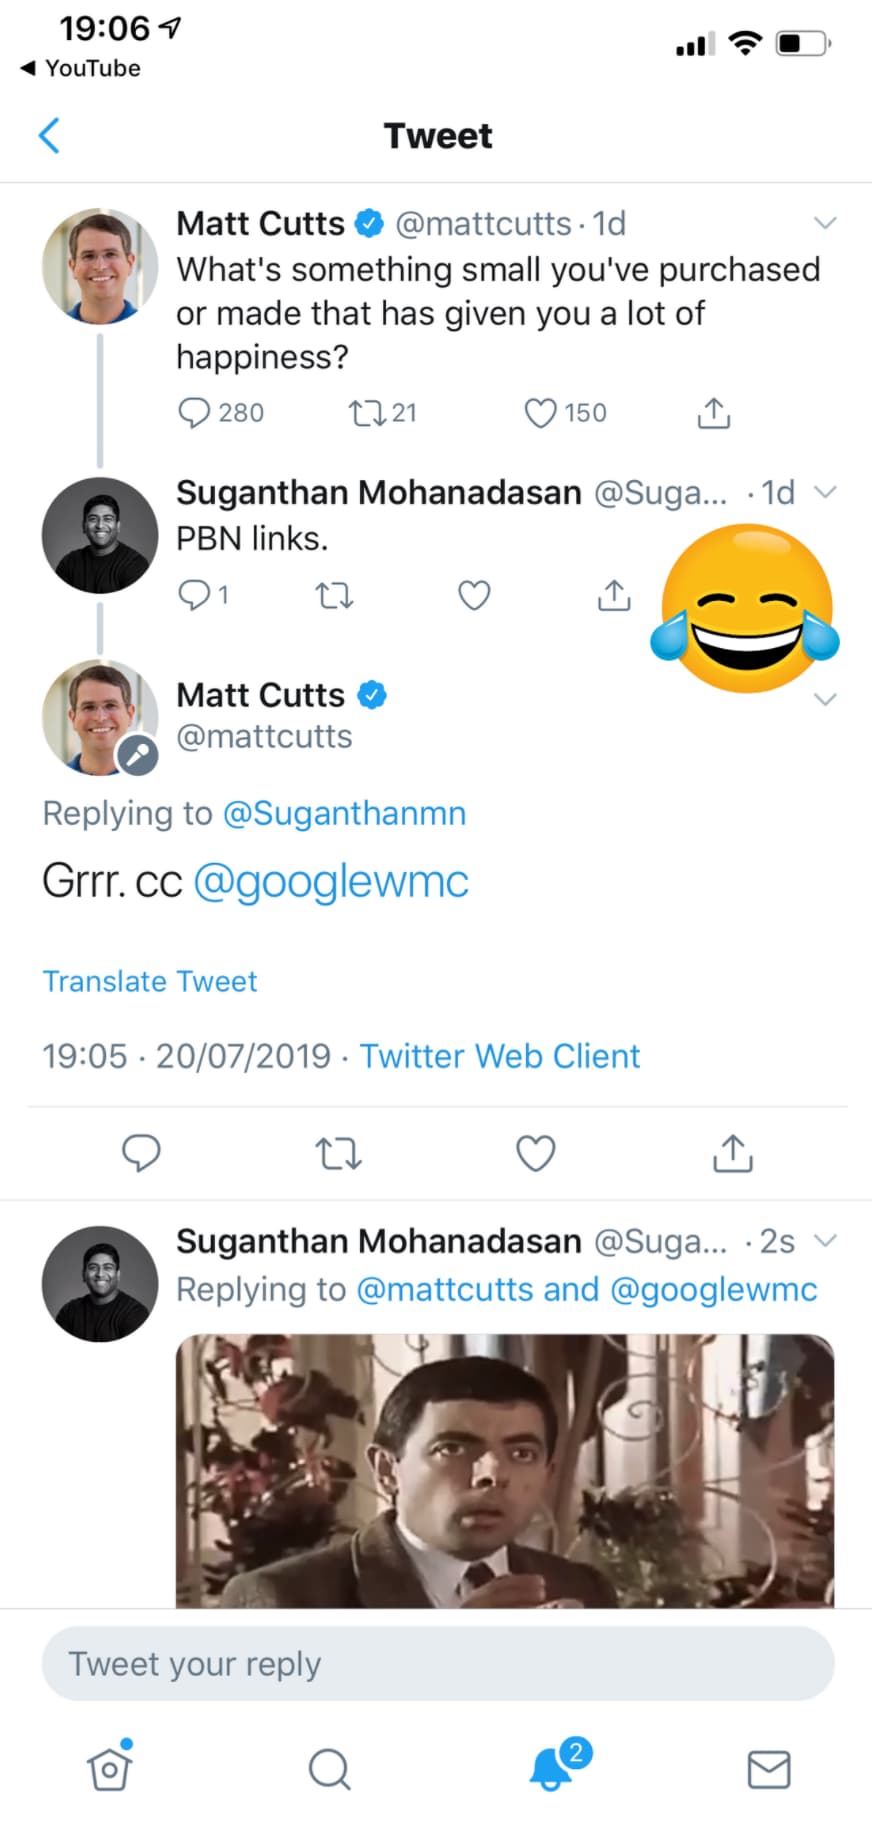Open the Search tab
The width and height of the screenshot is (872, 1824).
[x=329, y=1768]
